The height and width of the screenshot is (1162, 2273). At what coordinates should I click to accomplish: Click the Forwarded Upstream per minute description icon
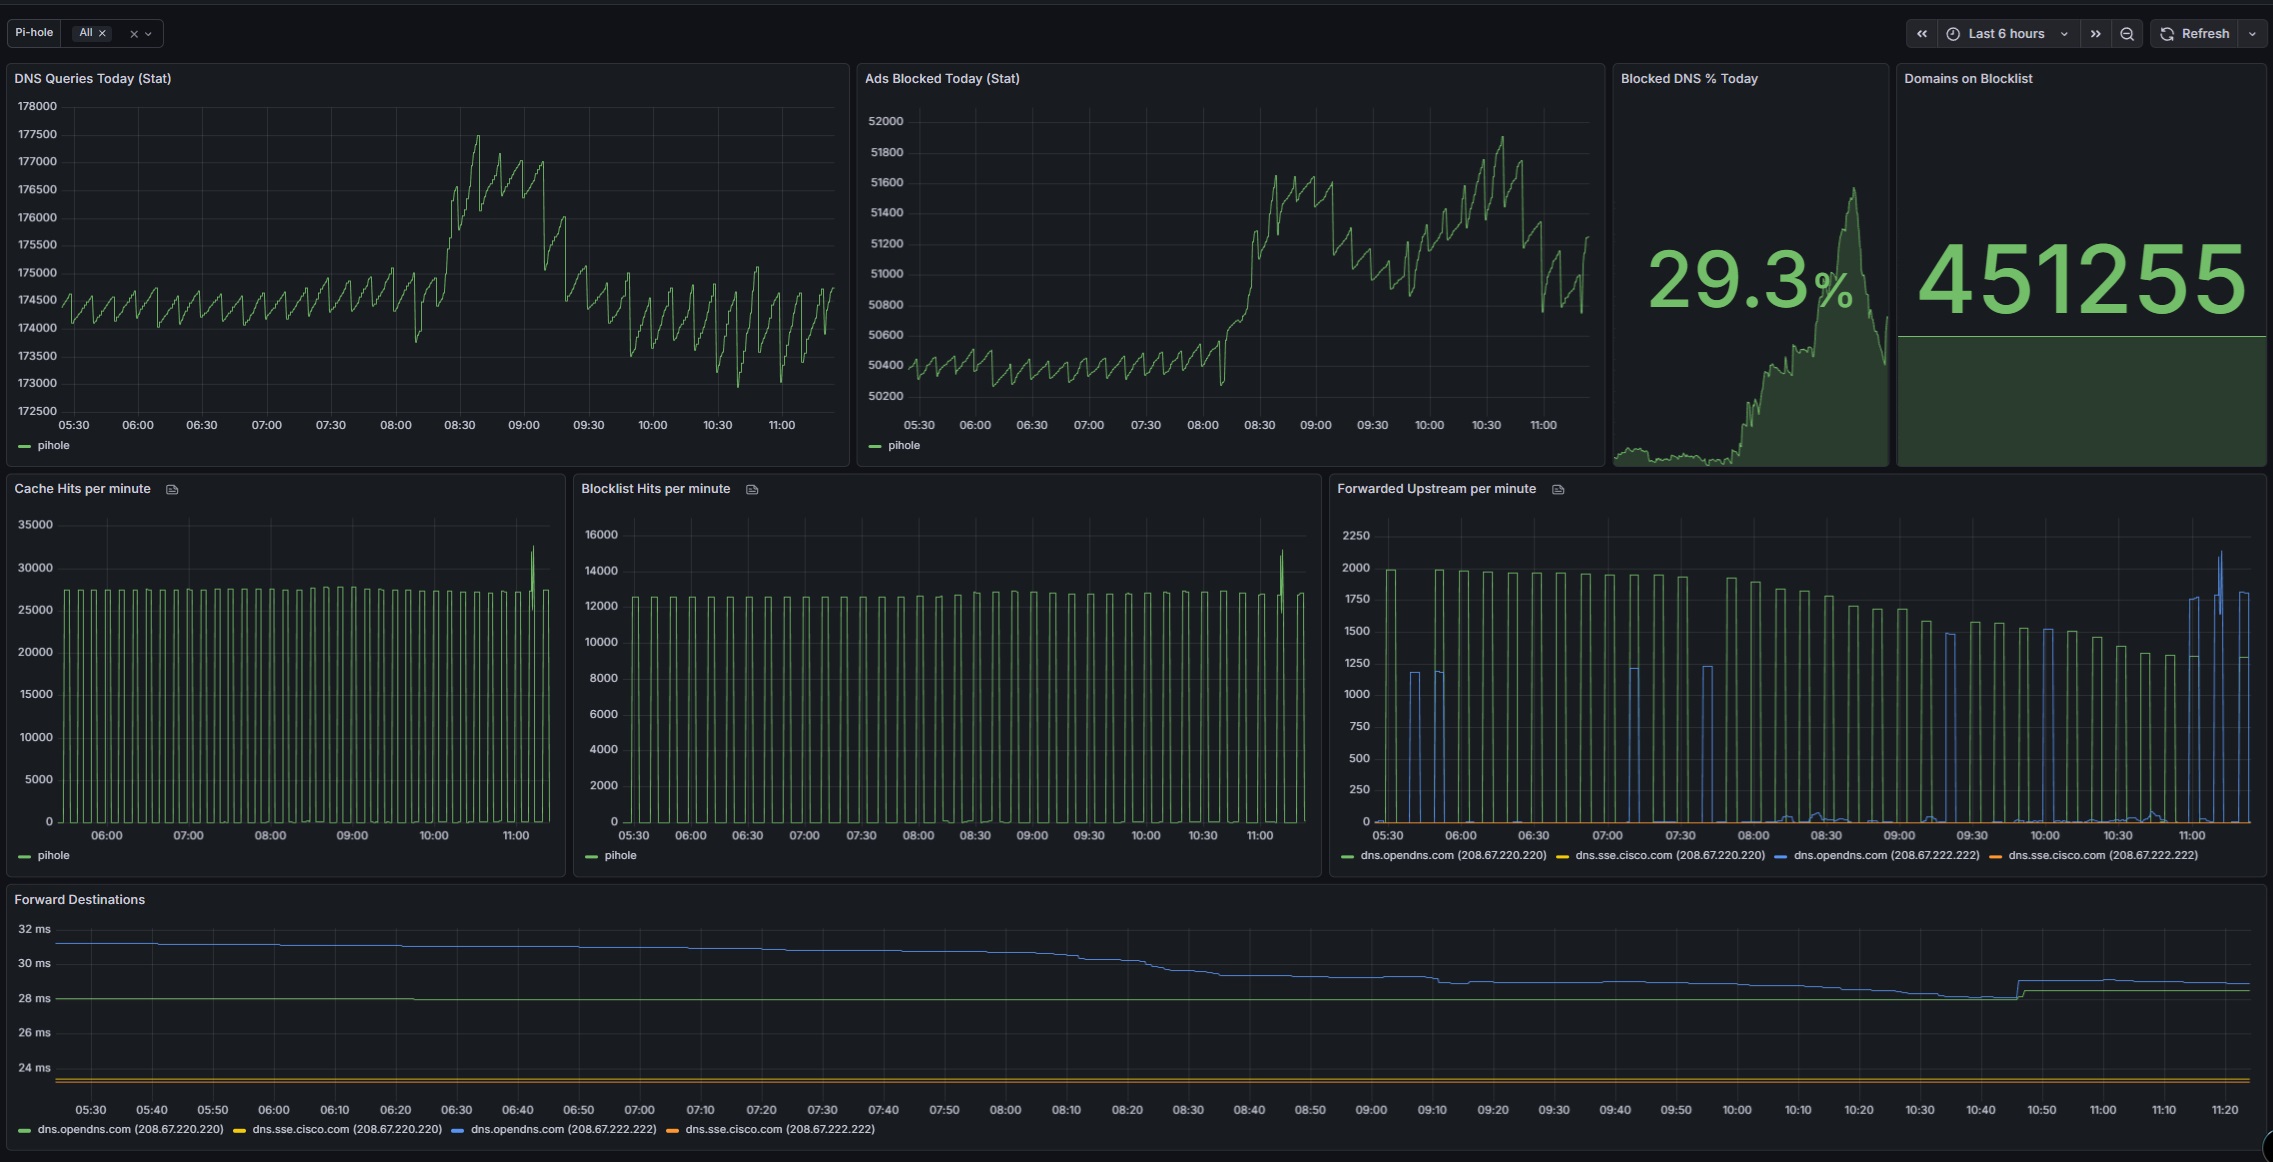click(x=1558, y=489)
